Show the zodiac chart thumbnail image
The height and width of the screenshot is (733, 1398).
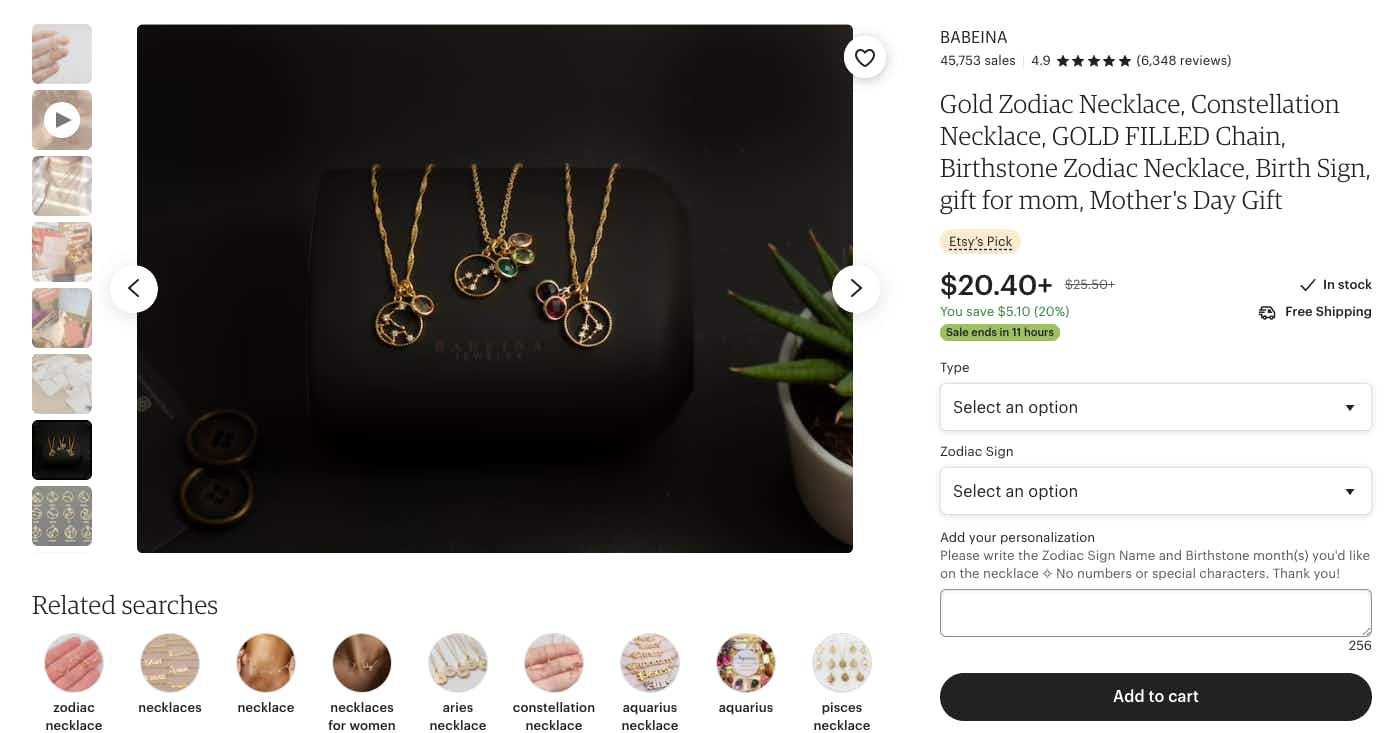[x=62, y=516]
